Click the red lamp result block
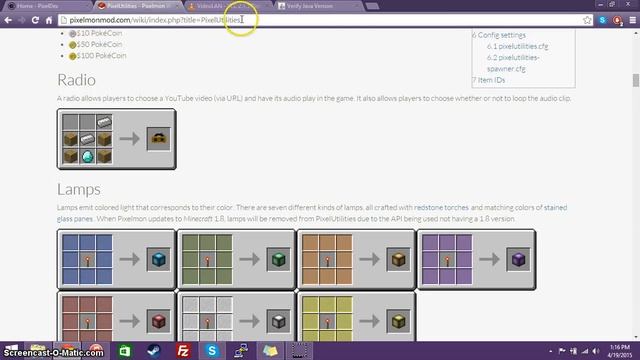Image resolution: width=640 pixels, height=360 pixels. click(158, 321)
